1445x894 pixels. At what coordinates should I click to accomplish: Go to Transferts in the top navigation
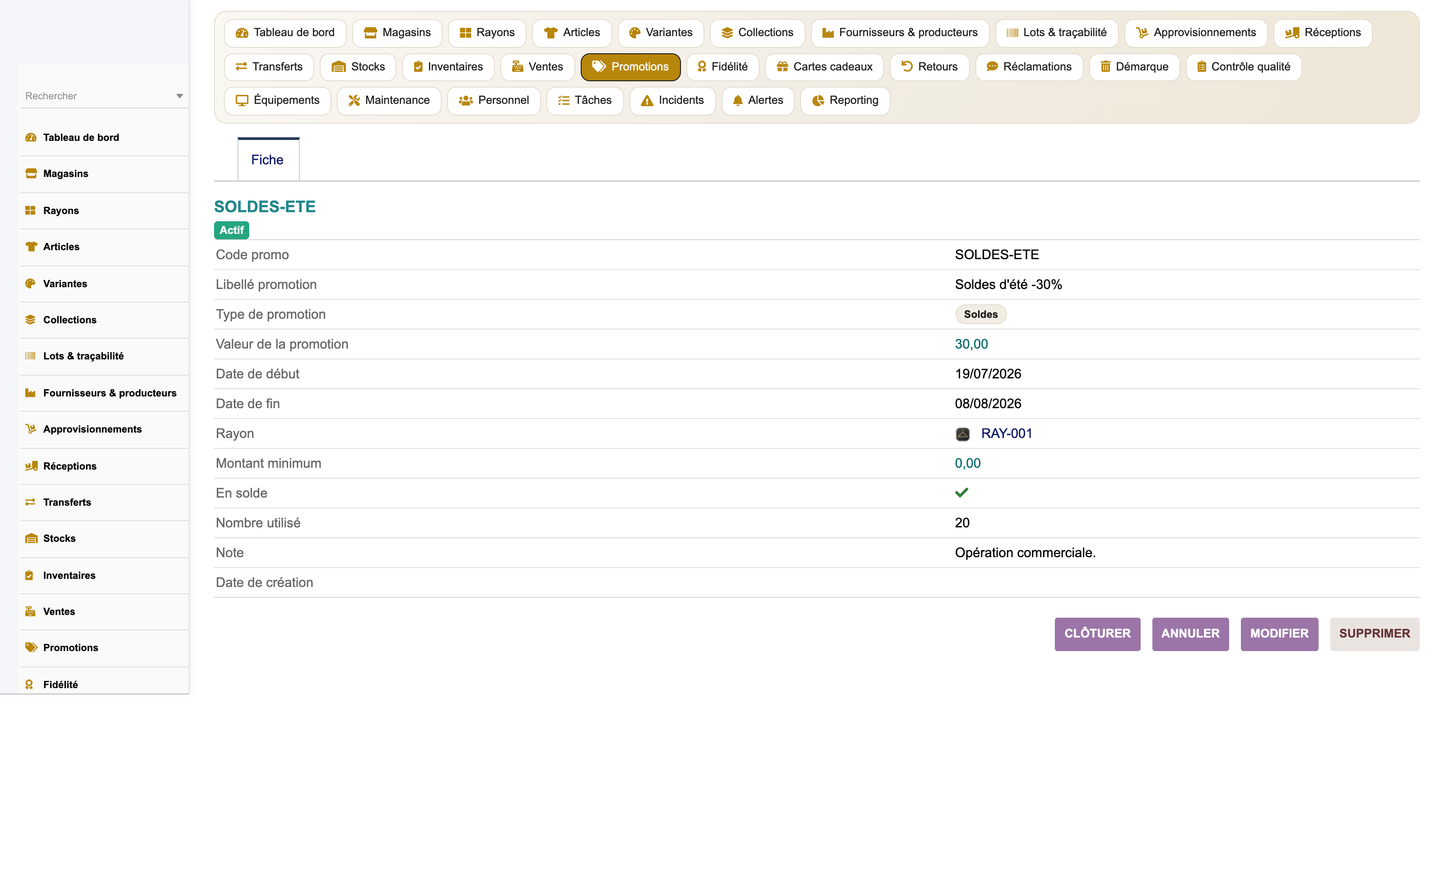click(269, 67)
